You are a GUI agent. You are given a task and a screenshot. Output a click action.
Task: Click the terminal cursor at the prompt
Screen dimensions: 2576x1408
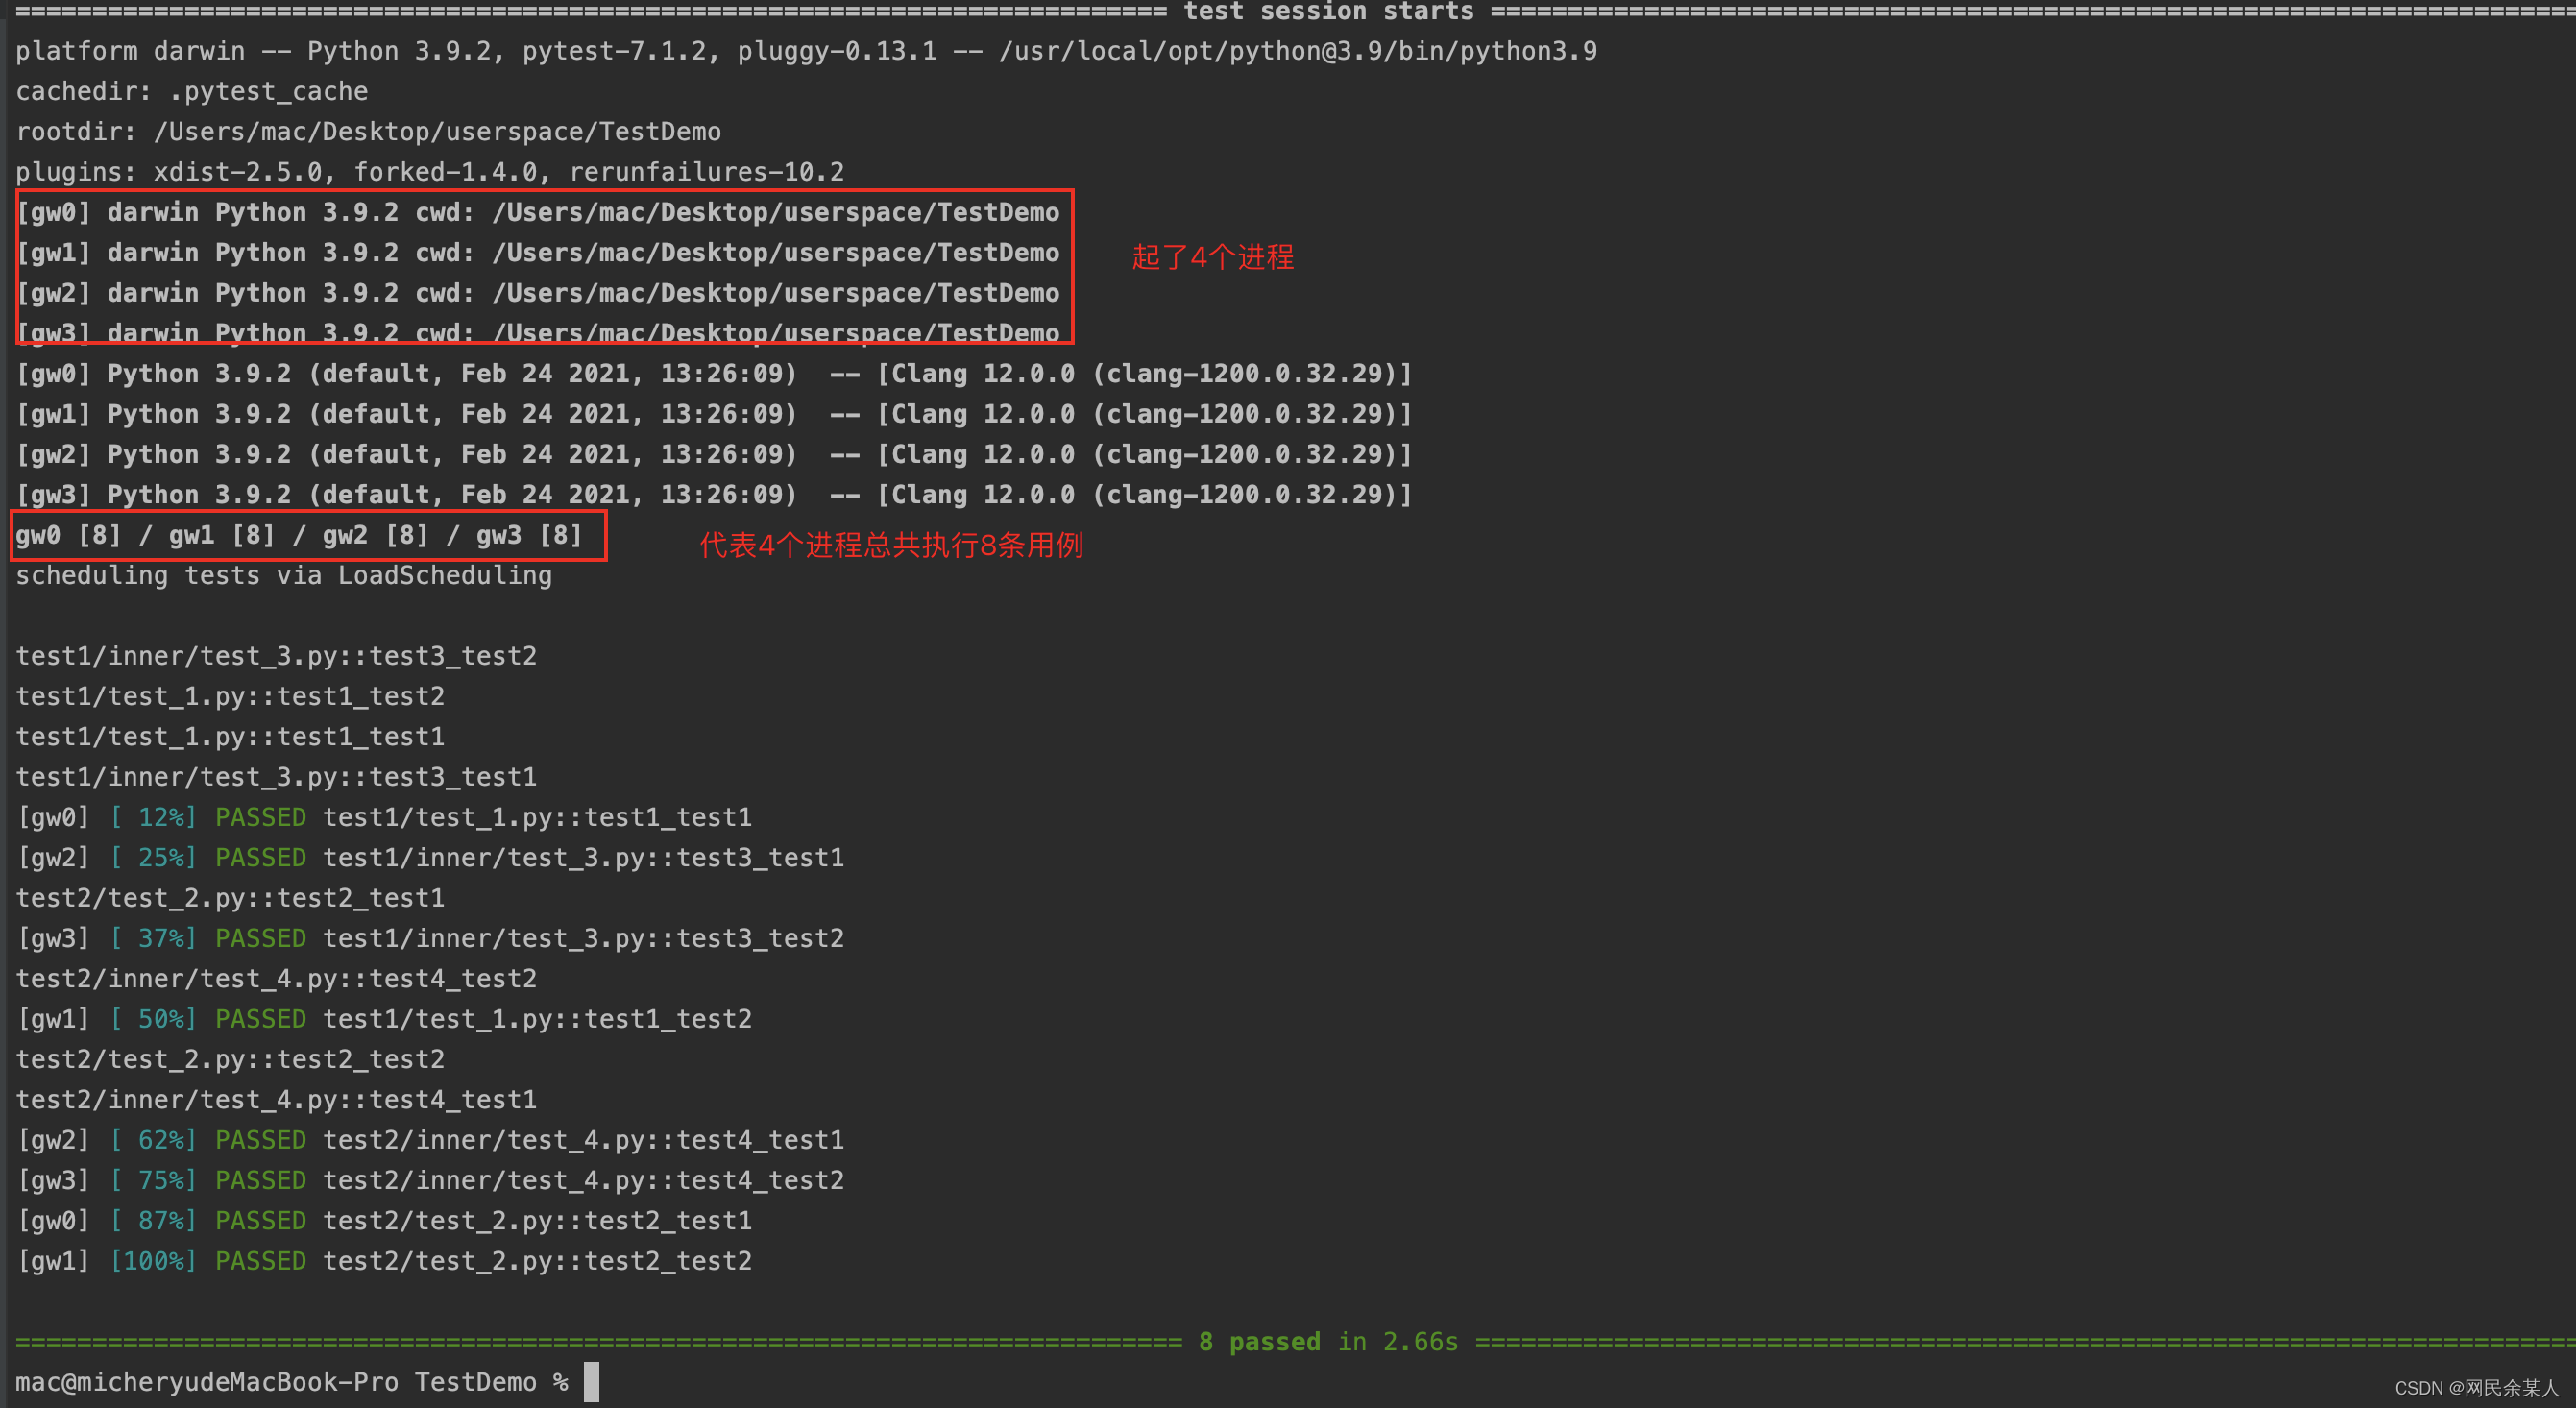click(x=592, y=1381)
